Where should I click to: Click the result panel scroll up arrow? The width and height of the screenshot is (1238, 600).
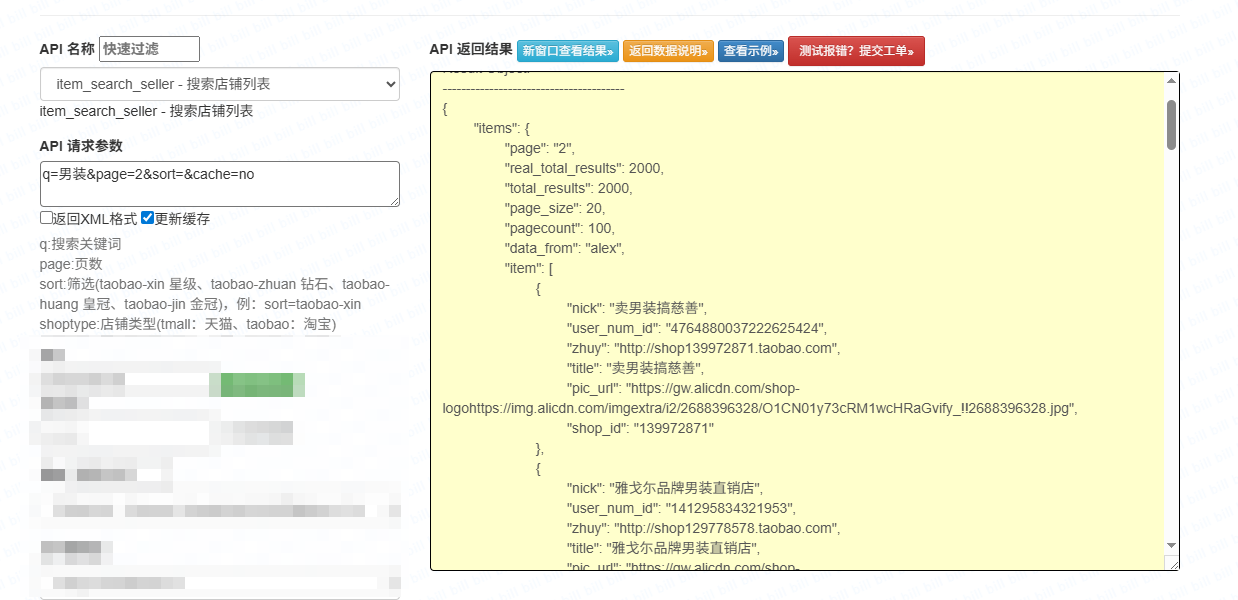point(1171,81)
